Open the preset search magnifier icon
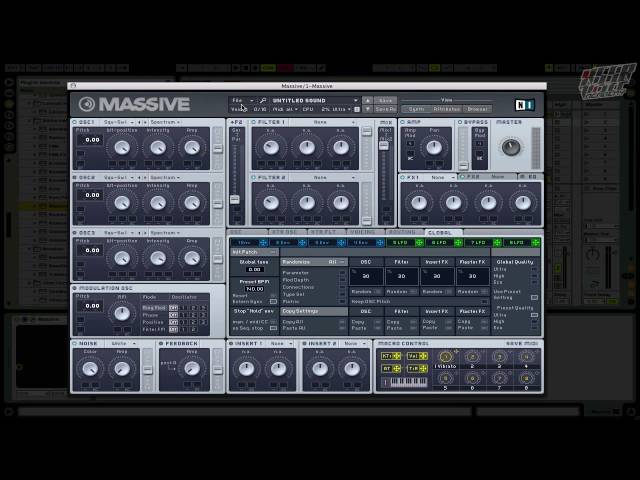Viewport: 640px width, 480px height. coord(263,100)
